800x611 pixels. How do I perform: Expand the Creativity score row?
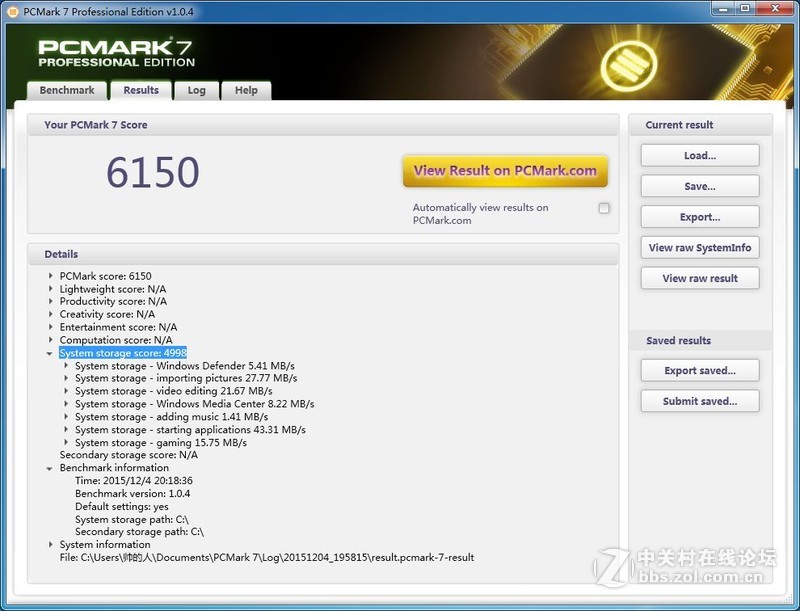tap(51, 314)
